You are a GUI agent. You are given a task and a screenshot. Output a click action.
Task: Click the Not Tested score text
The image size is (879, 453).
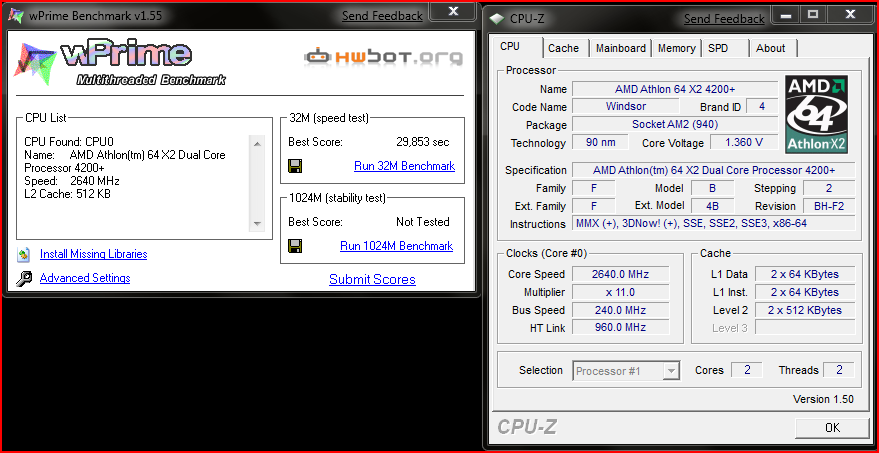pos(423,222)
